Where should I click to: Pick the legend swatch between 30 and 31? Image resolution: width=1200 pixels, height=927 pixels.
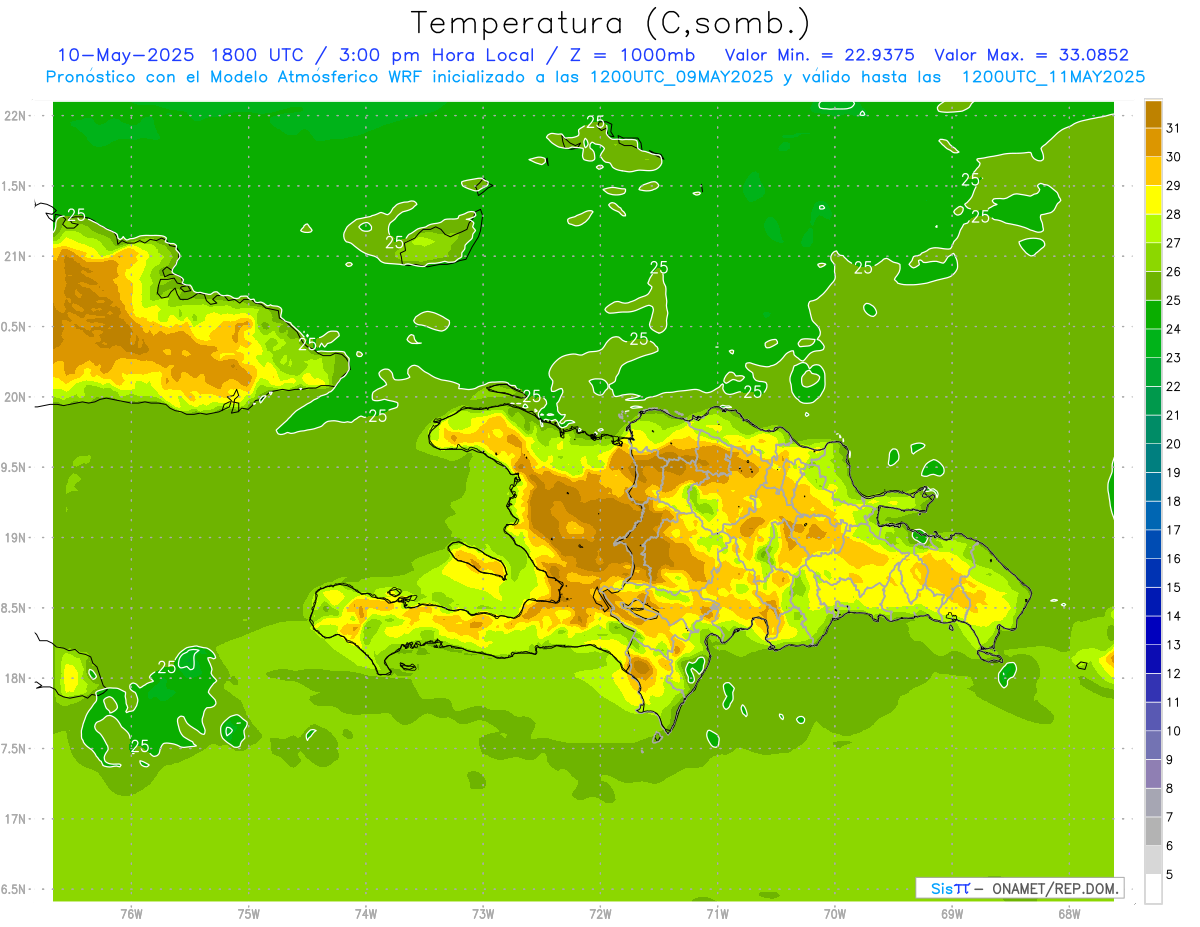pyautogui.click(x=1153, y=142)
